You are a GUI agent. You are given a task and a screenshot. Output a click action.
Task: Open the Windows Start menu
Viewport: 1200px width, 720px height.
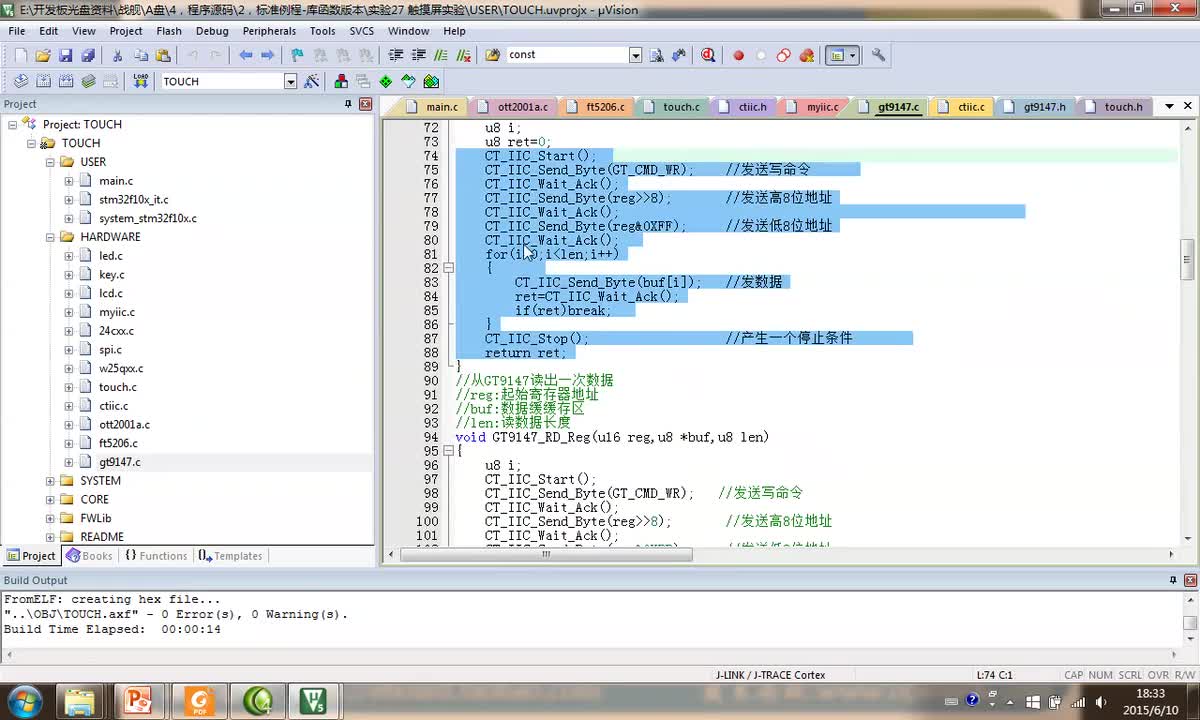[24, 700]
